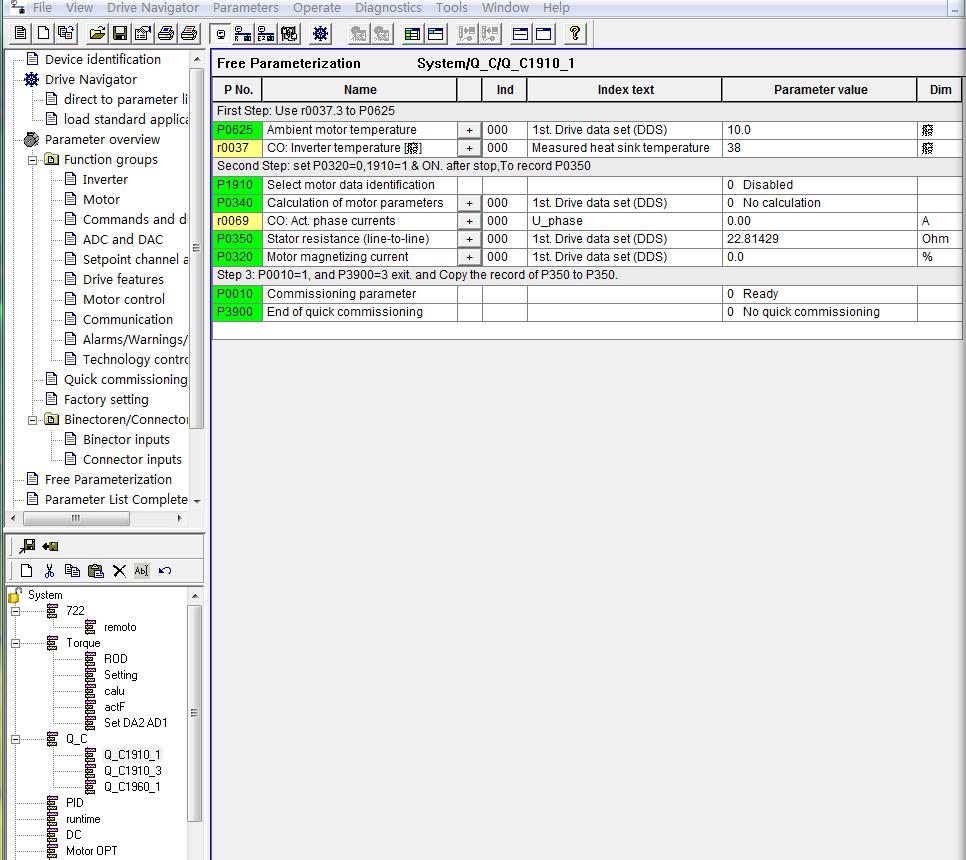Open the Diagnostics menu
966x860 pixels.
coord(388,7)
